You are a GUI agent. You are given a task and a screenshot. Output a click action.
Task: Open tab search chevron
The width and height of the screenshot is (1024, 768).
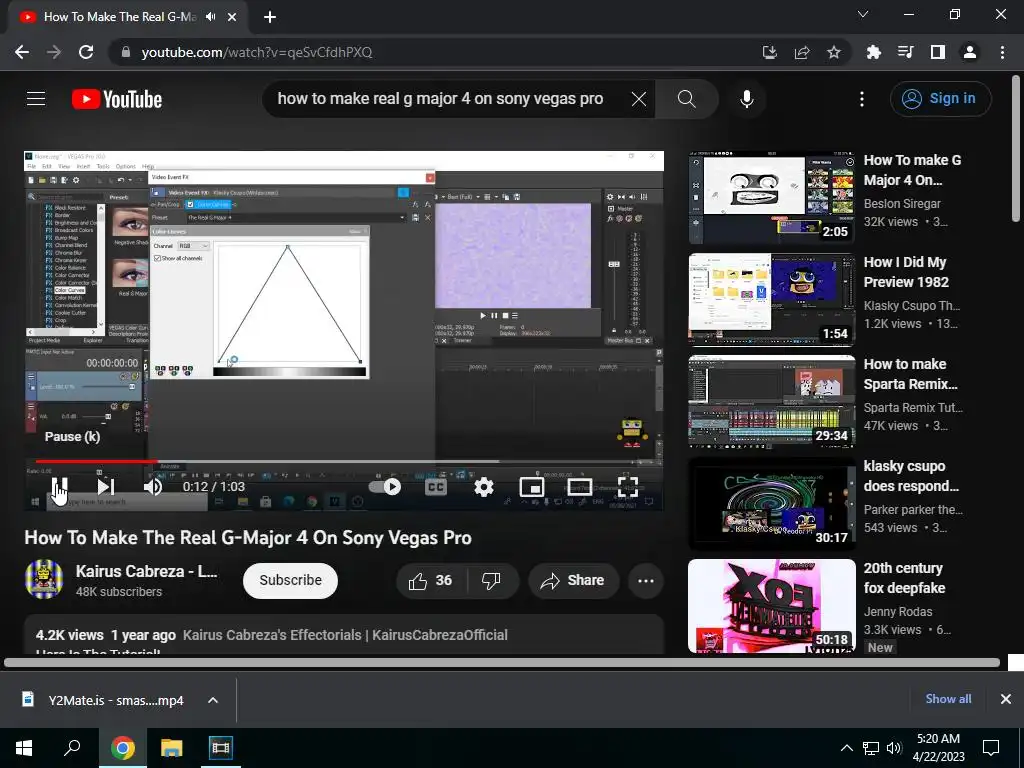pyautogui.click(x=863, y=14)
